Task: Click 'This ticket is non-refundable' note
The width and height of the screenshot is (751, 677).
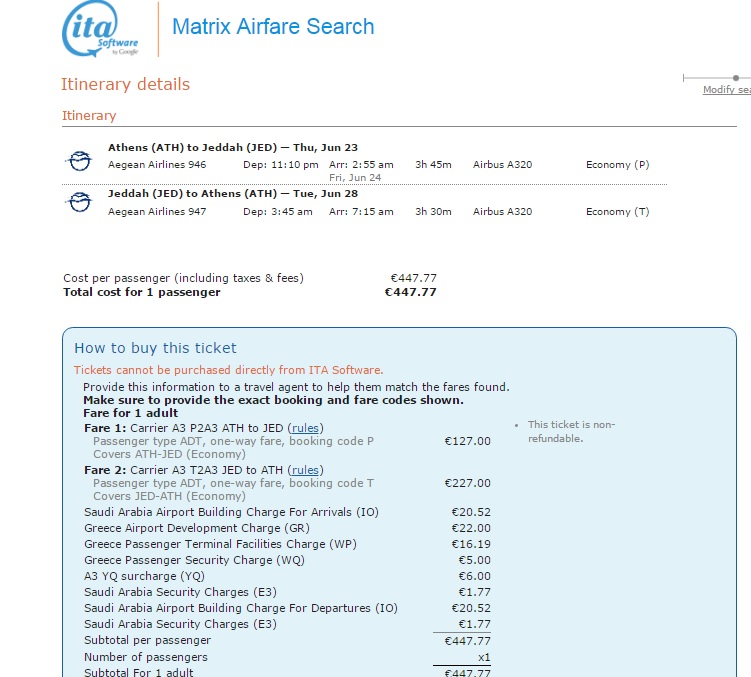Action: coord(571,432)
